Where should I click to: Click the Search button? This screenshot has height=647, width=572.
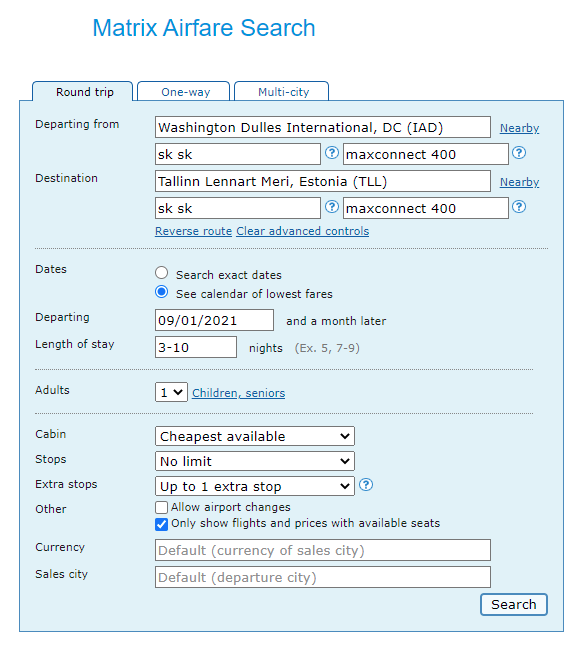(x=514, y=604)
